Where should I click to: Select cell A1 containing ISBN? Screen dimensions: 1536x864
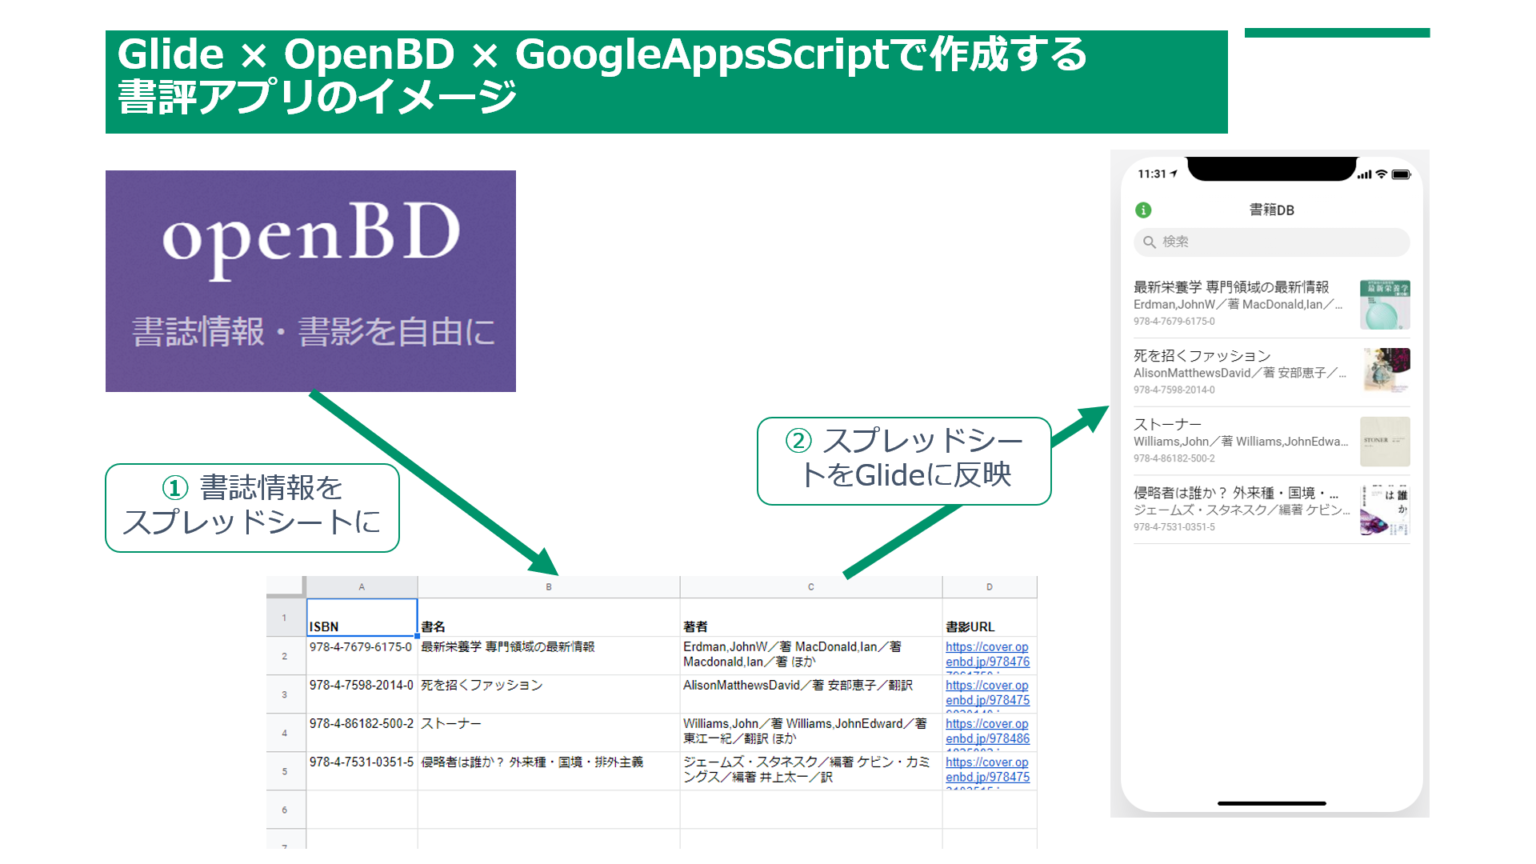pyautogui.click(x=360, y=618)
